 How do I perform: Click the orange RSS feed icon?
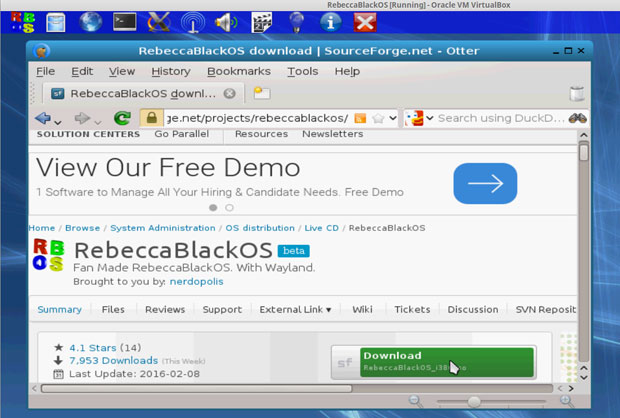[x=360, y=118]
